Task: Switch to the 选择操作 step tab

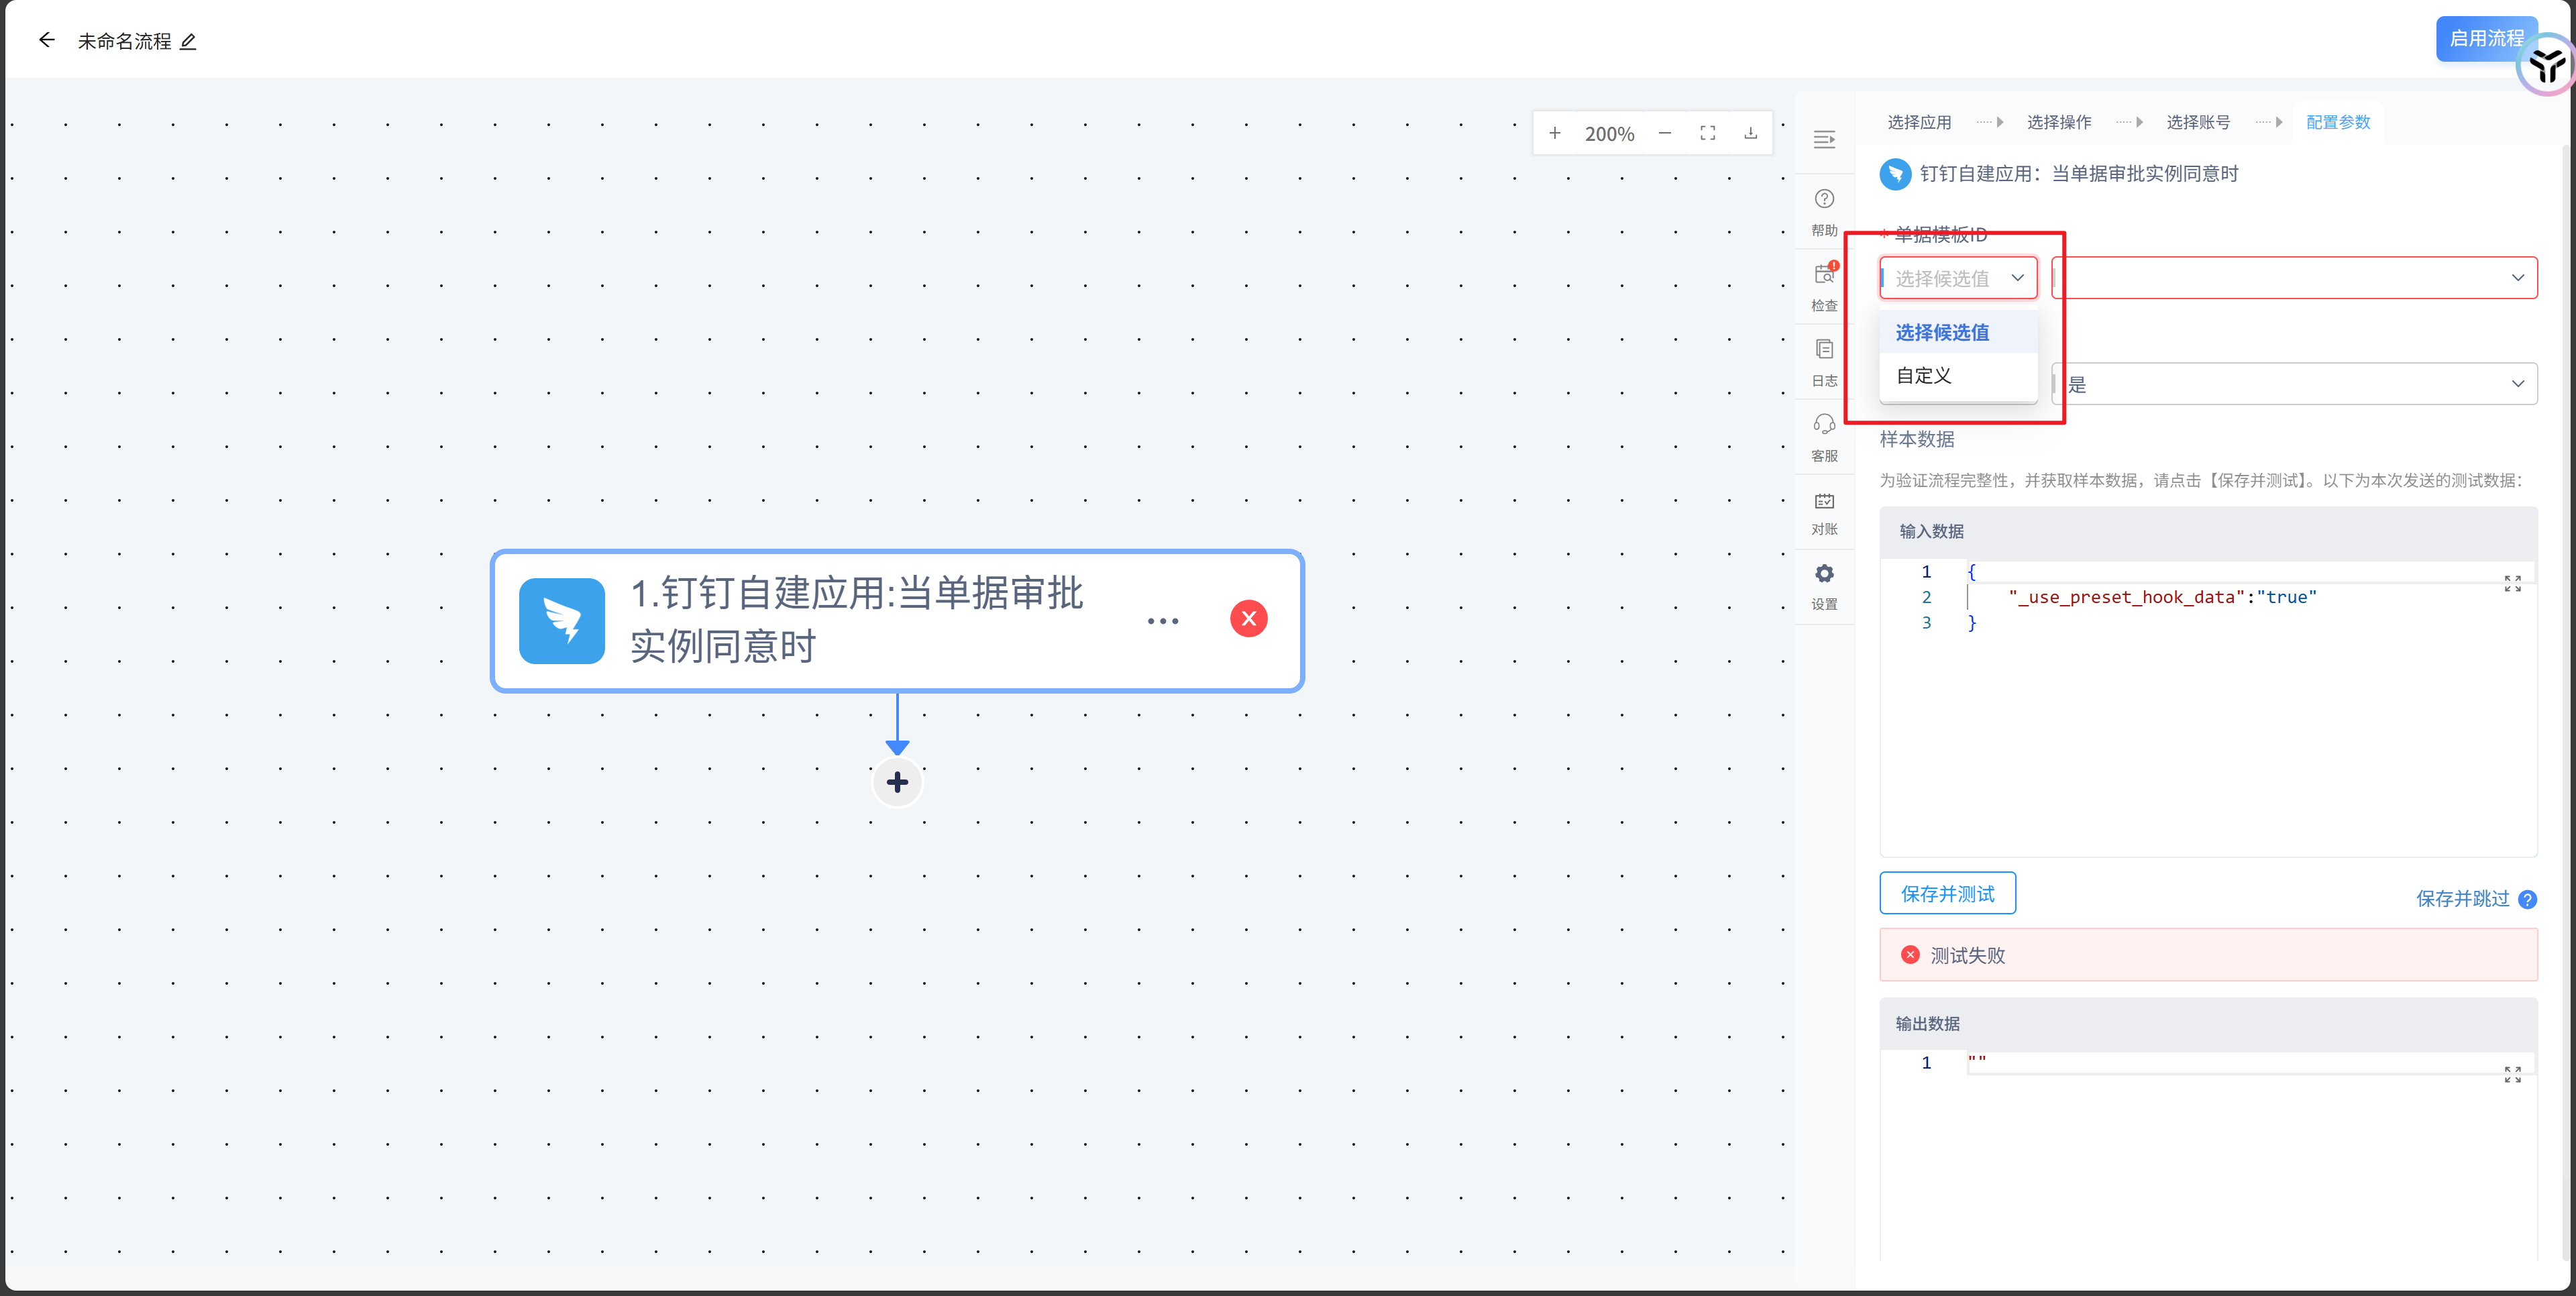Action: [2058, 122]
